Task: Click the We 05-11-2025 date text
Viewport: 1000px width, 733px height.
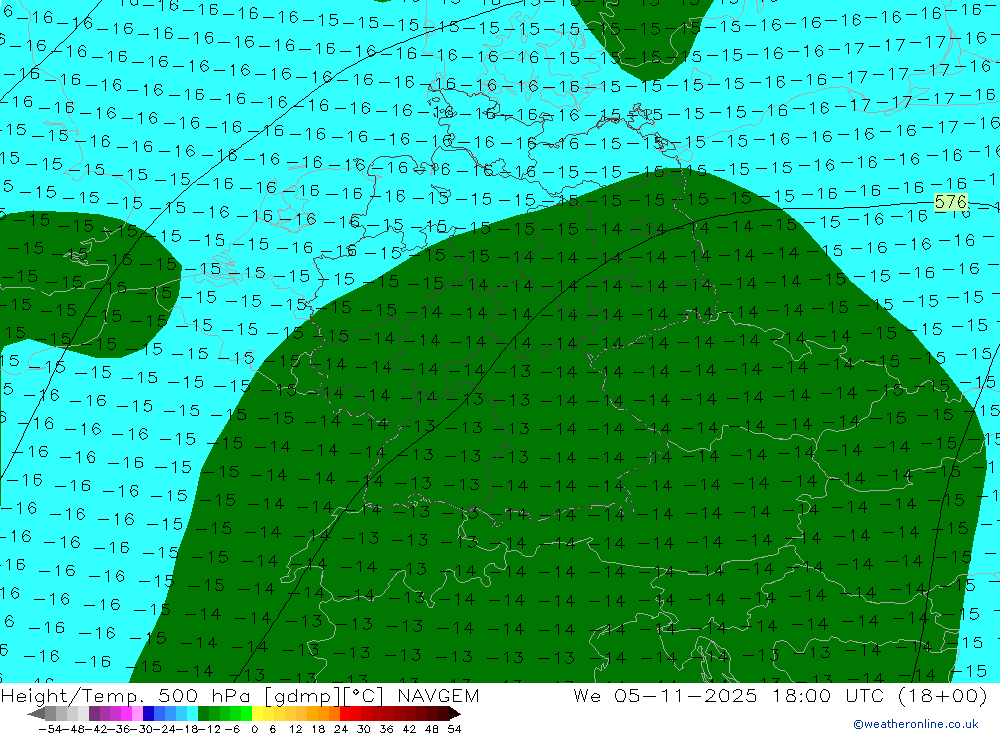Action: point(665,695)
